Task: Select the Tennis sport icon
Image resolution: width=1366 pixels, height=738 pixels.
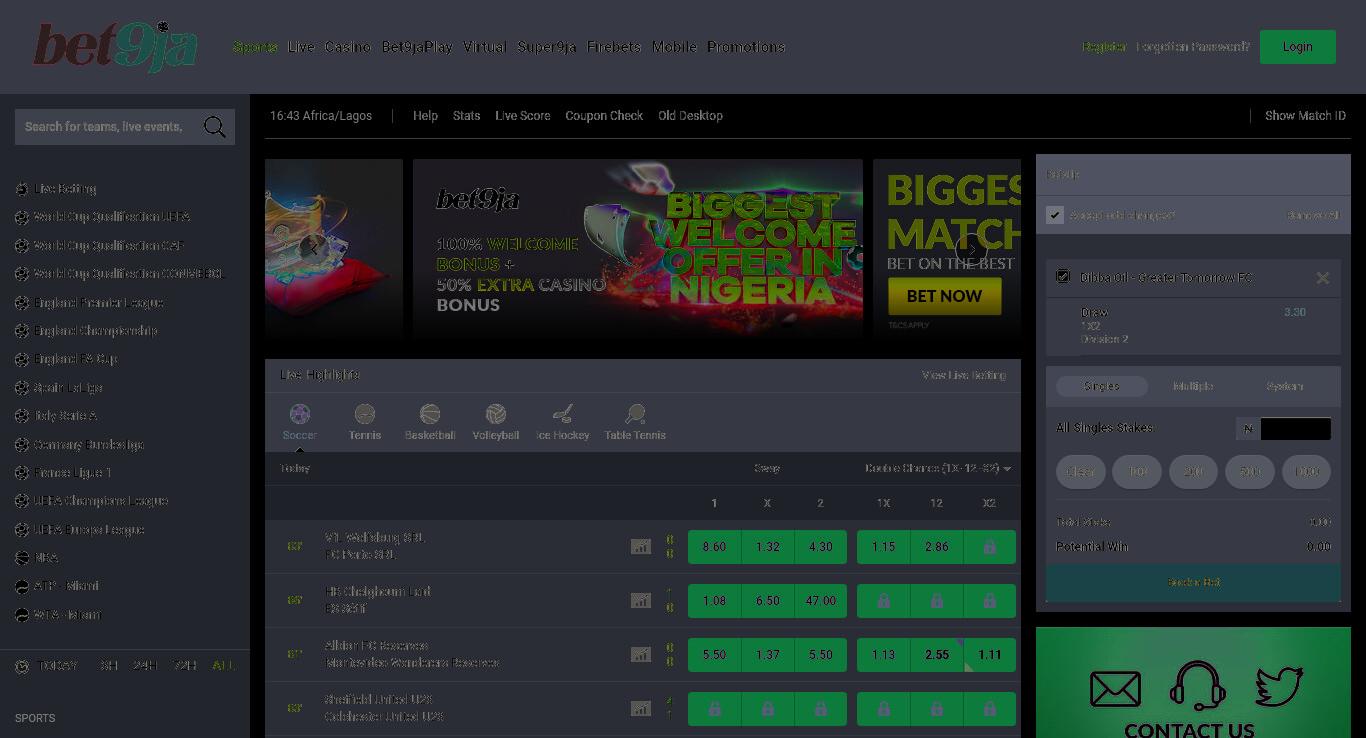Action: tap(365, 414)
